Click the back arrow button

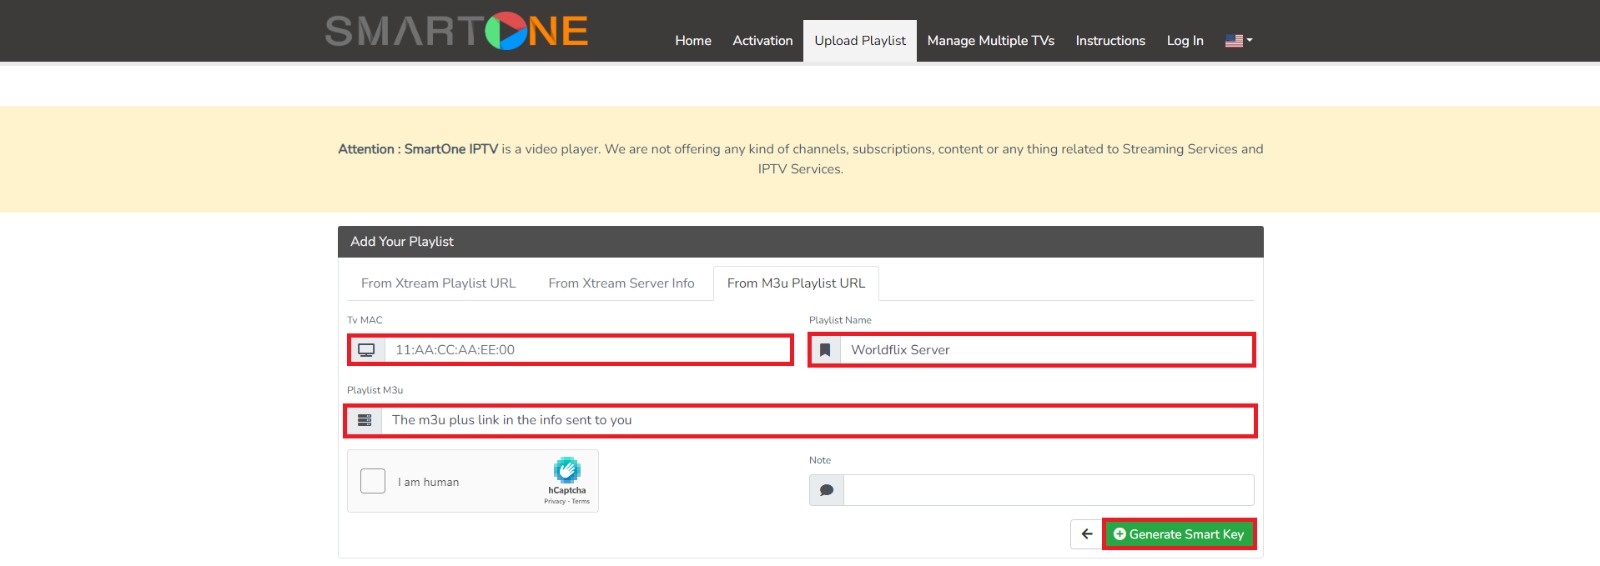(1086, 534)
